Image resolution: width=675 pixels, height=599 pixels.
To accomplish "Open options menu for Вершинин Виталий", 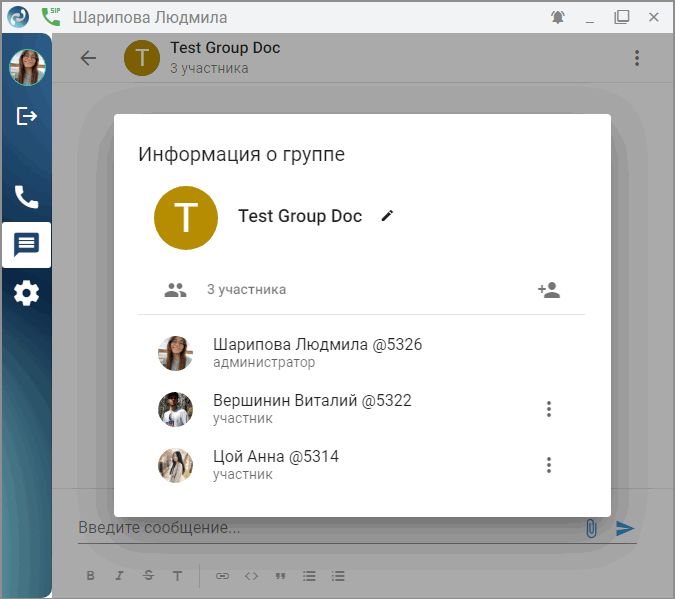I will (x=548, y=409).
